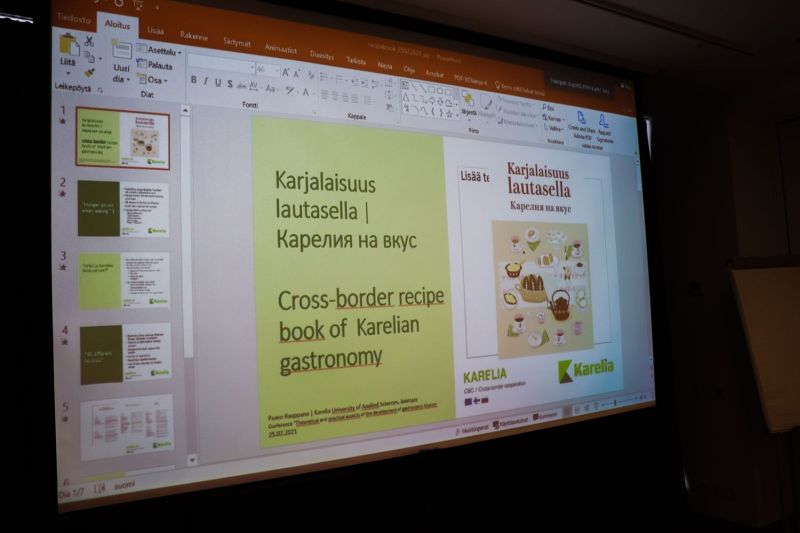
Task: Open the Leikepöytä dialog launcher
Action: tap(101, 90)
